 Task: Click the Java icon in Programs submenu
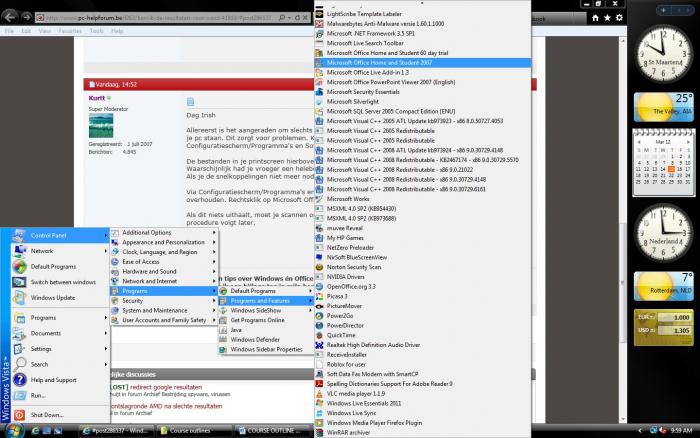tap(223, 330)
